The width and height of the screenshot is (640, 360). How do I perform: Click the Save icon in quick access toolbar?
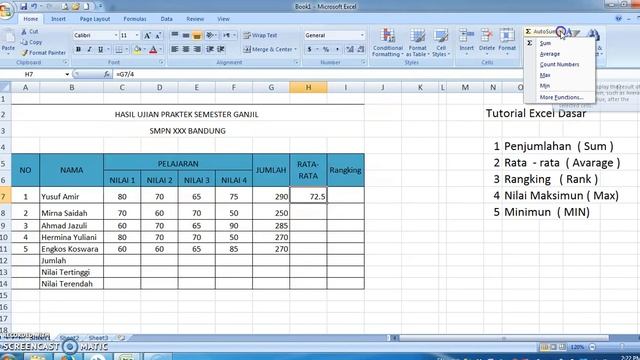[x=23, y=7]
